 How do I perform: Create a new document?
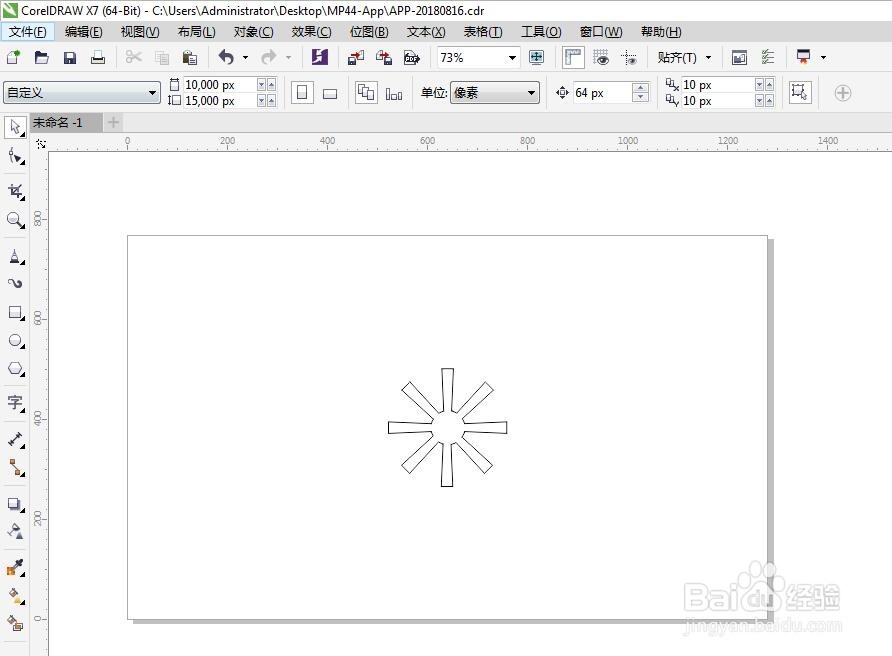click(x=13, y=57)
